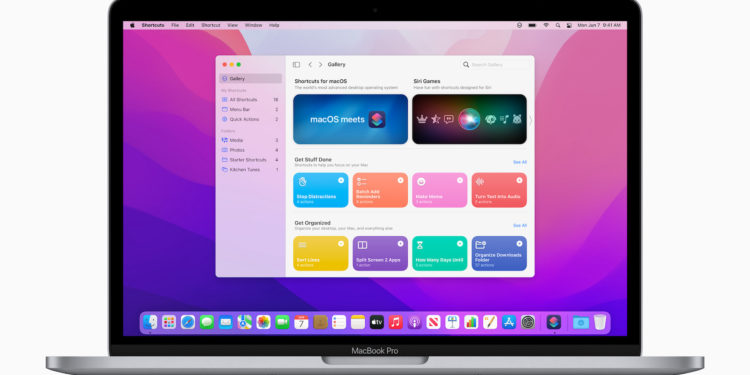Open the Starter Shortcuts folder
750x375 pixels.
(x=250, y=160)
